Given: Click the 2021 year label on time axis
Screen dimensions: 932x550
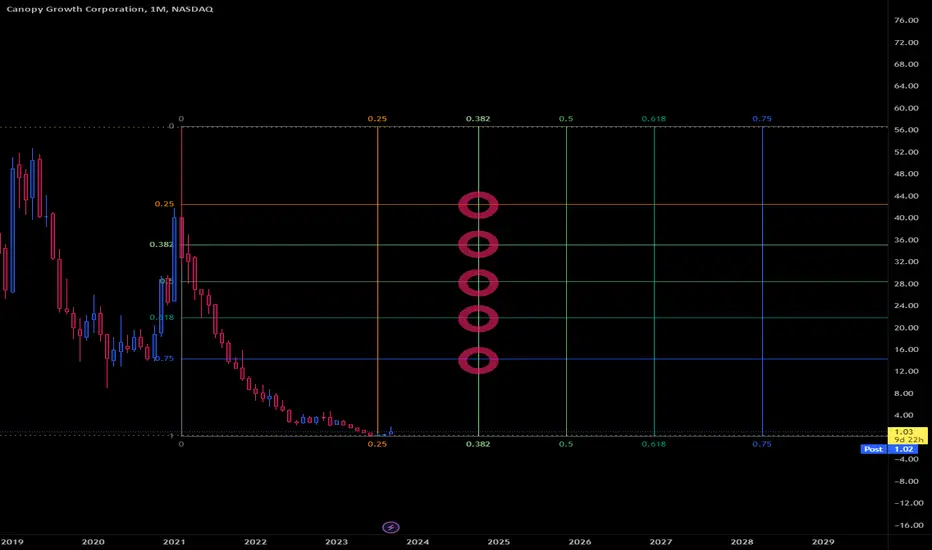Looking at the screenshot, I should [x=174, y=542].
